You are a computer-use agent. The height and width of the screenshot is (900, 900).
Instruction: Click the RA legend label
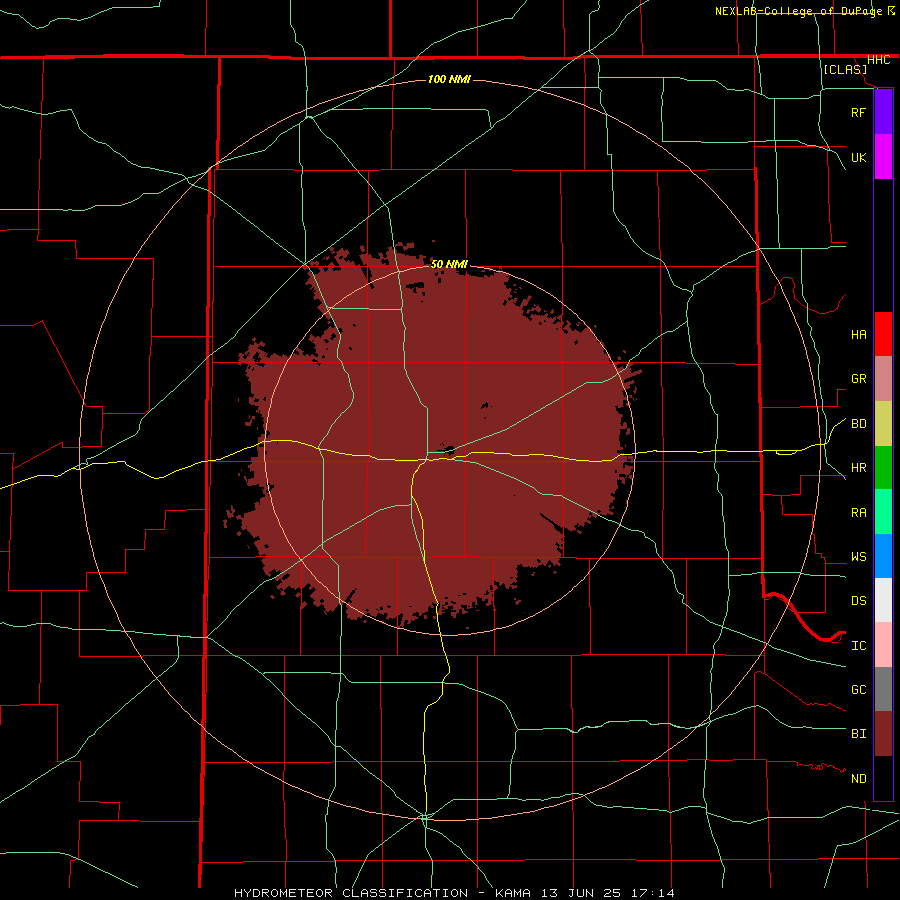tap(858, 513)
